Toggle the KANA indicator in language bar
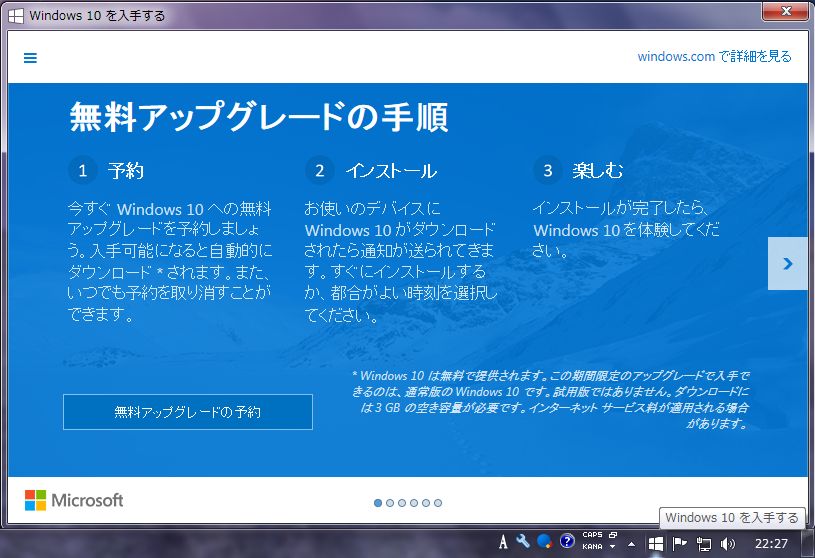The image size is (815, 558). [593, 547]
